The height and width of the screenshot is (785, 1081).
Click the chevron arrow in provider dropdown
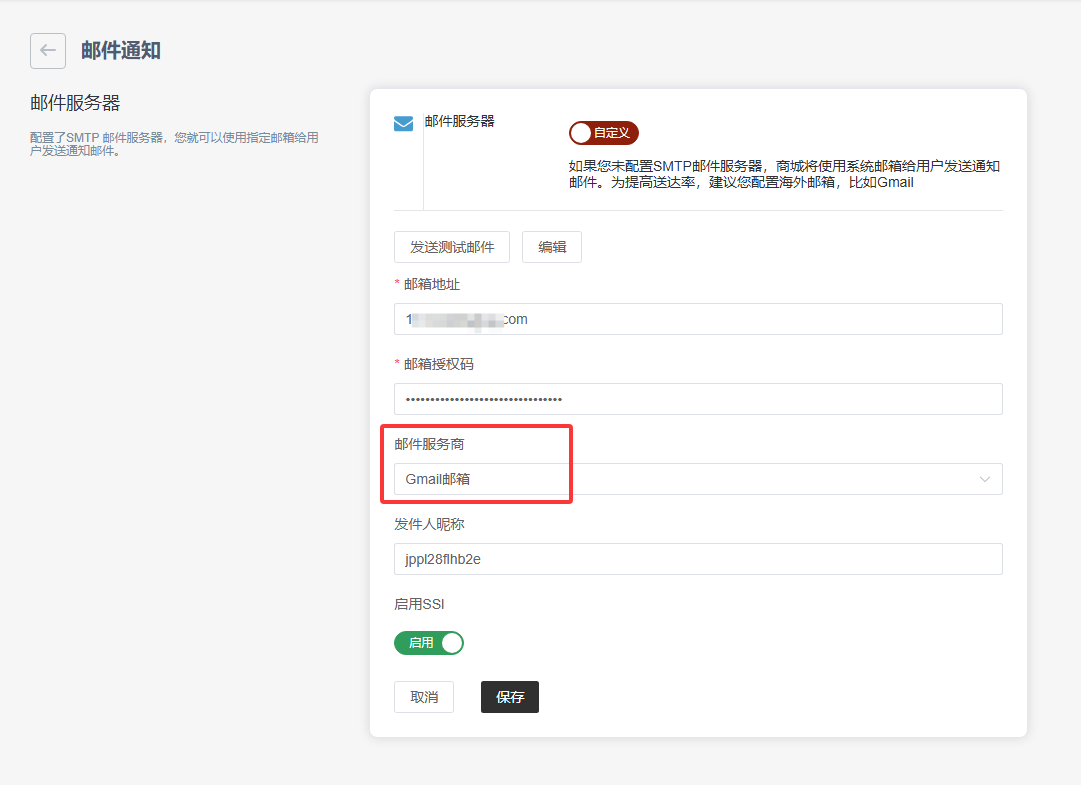coord(985,480)
